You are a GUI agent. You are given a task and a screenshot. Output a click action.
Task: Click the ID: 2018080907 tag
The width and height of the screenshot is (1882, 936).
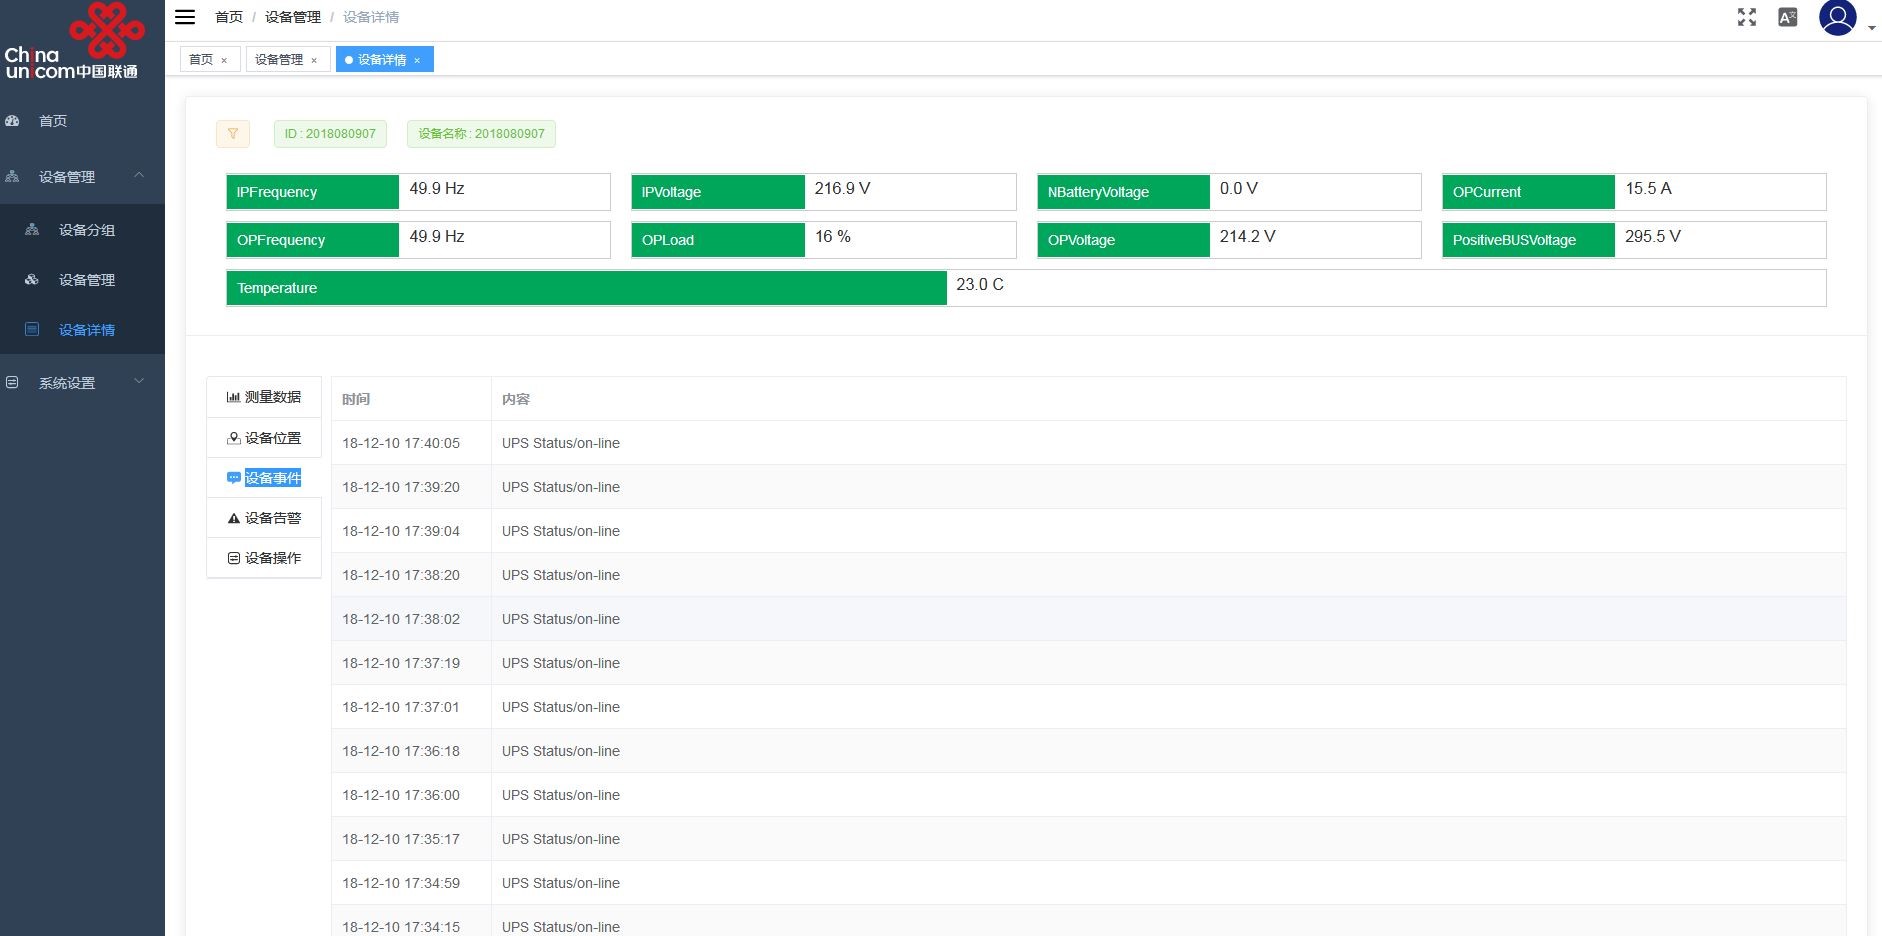pyautogui.click(x=330, y=134)
